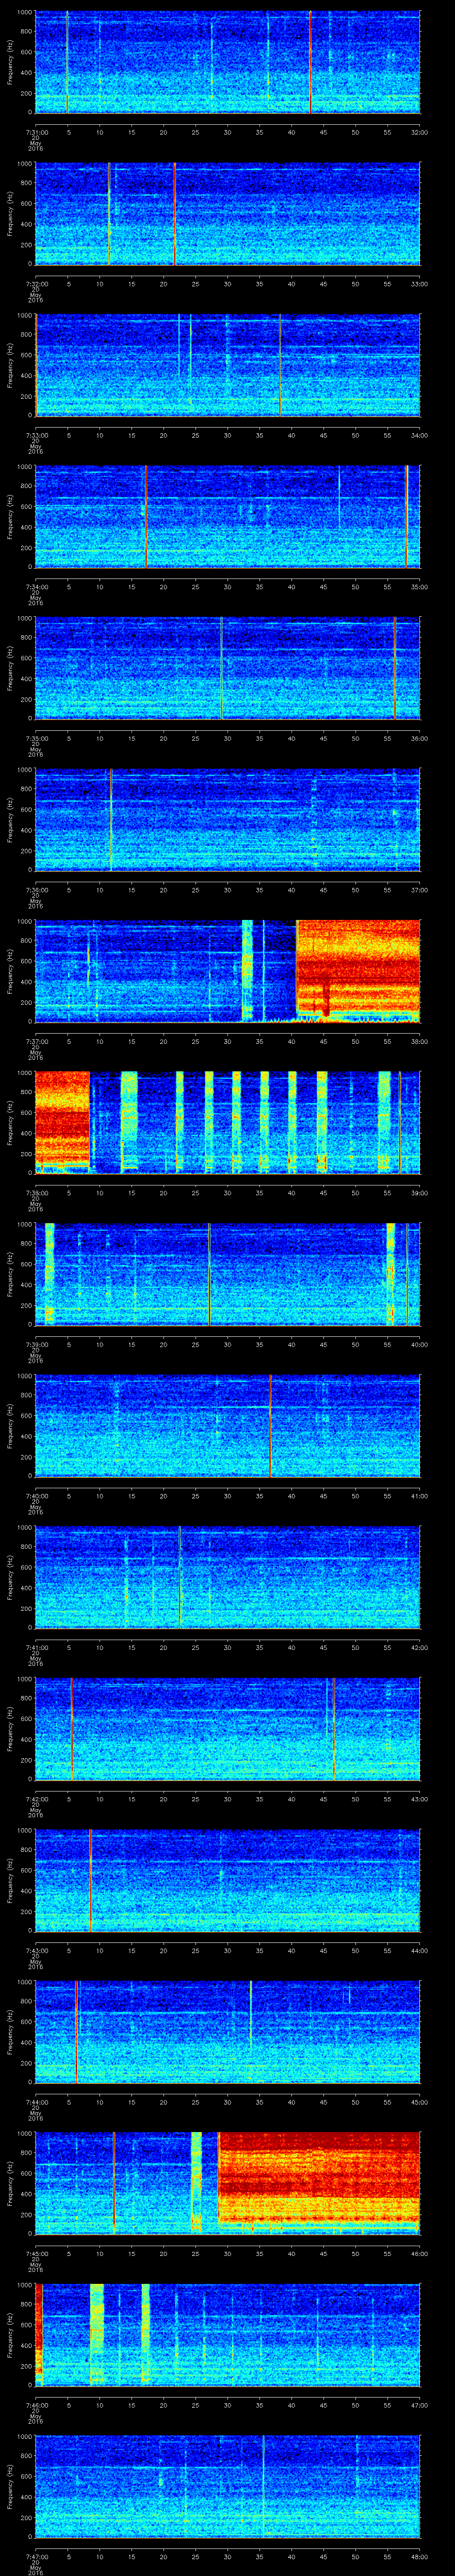Select the spectrogram panel starting at 7:36:00
Viewport: 455px width, 2576px height.
click(228, 819)
